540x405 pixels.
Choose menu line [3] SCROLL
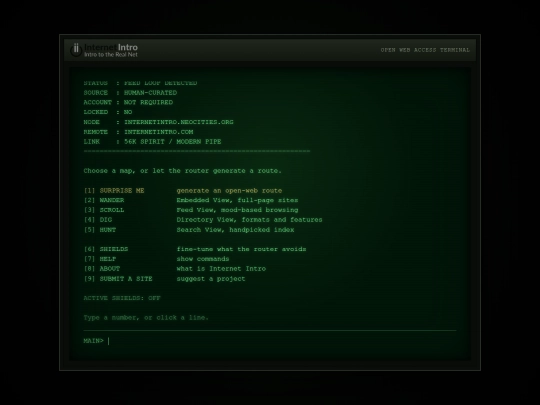(191, 210)
